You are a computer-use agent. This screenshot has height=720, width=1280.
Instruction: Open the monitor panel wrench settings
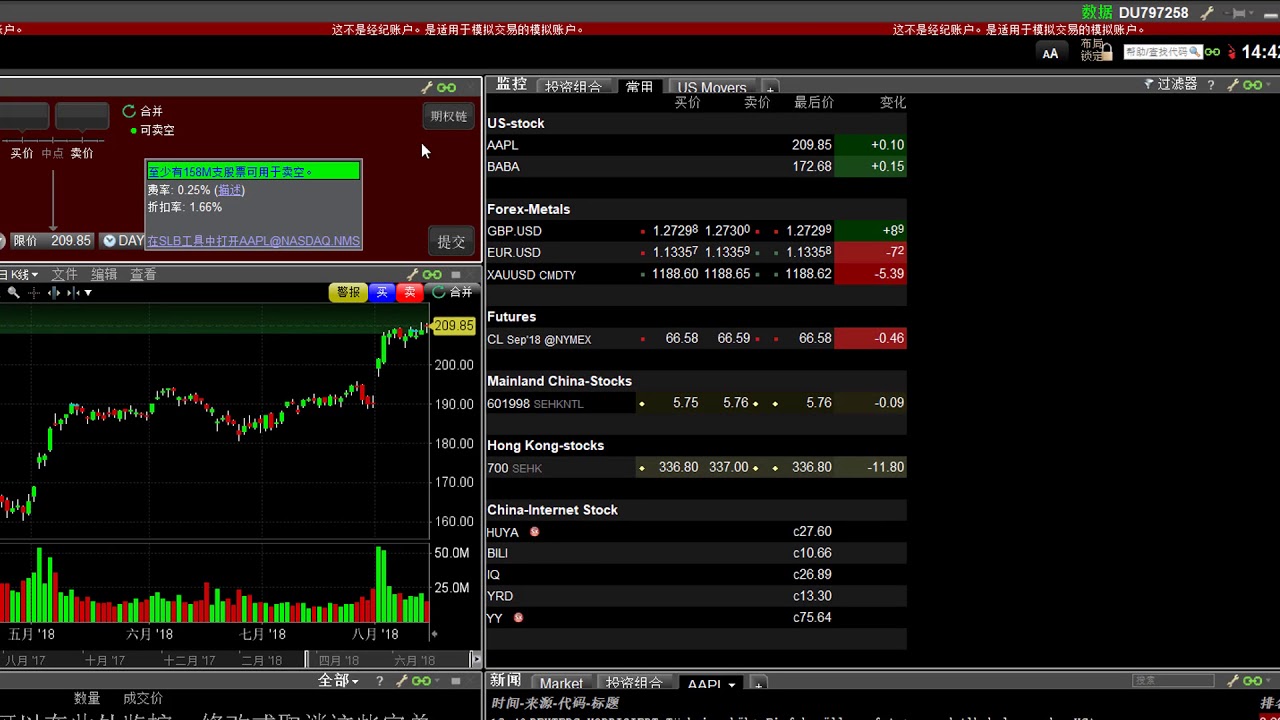click(1233, 85)
